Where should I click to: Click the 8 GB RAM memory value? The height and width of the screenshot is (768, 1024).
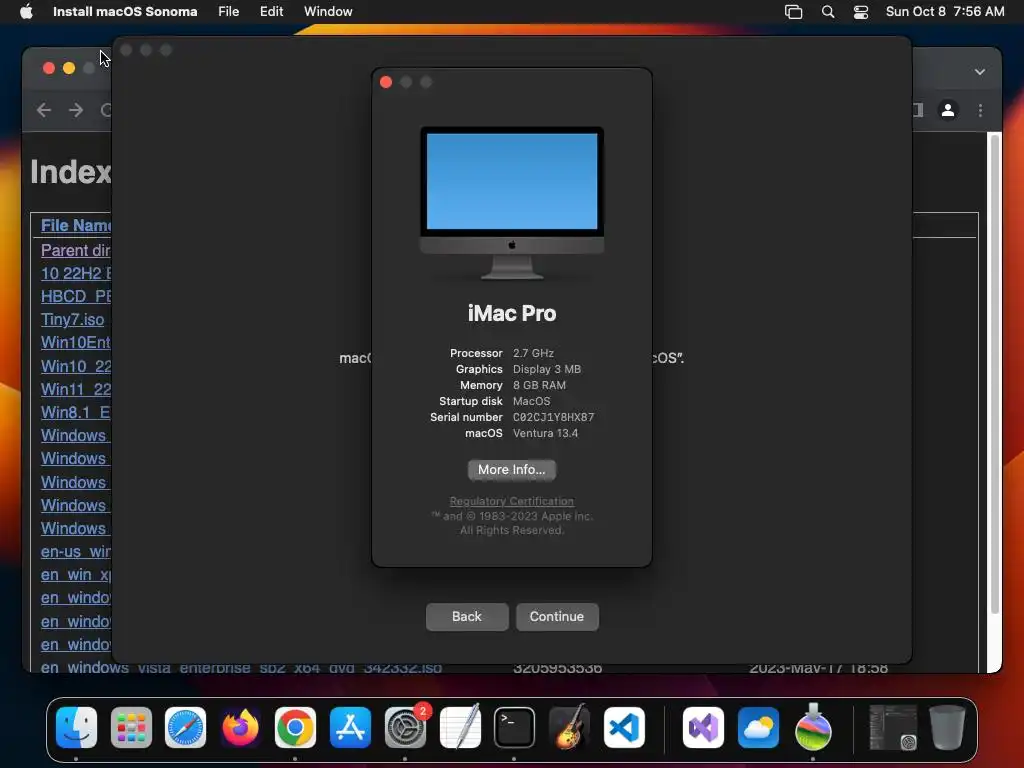539,385
